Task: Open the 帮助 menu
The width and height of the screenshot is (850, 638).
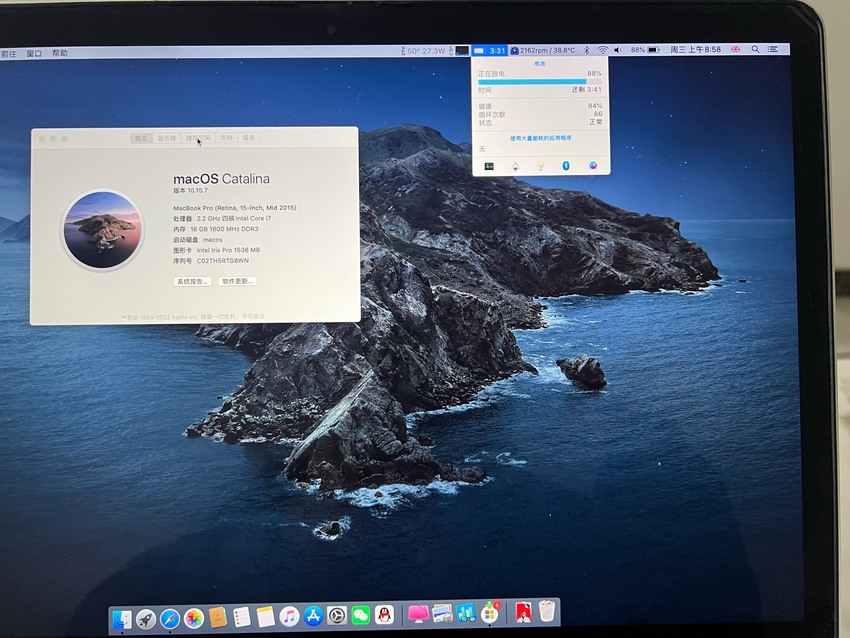Action: tap(60, 53)
